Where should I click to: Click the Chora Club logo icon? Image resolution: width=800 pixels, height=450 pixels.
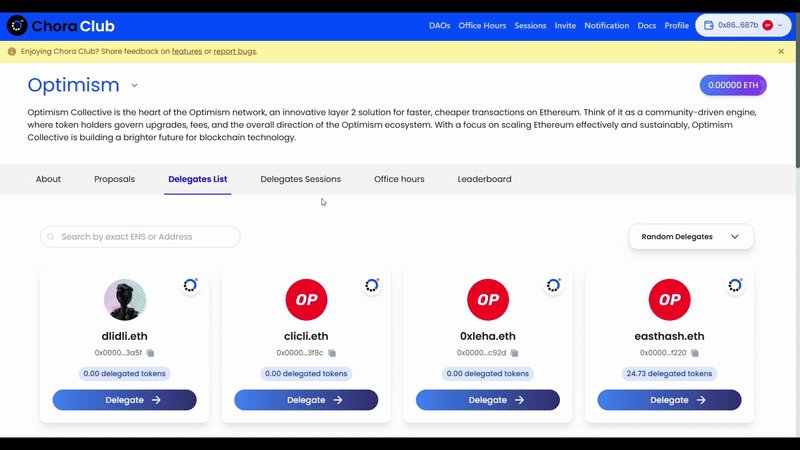click(17, 26)
